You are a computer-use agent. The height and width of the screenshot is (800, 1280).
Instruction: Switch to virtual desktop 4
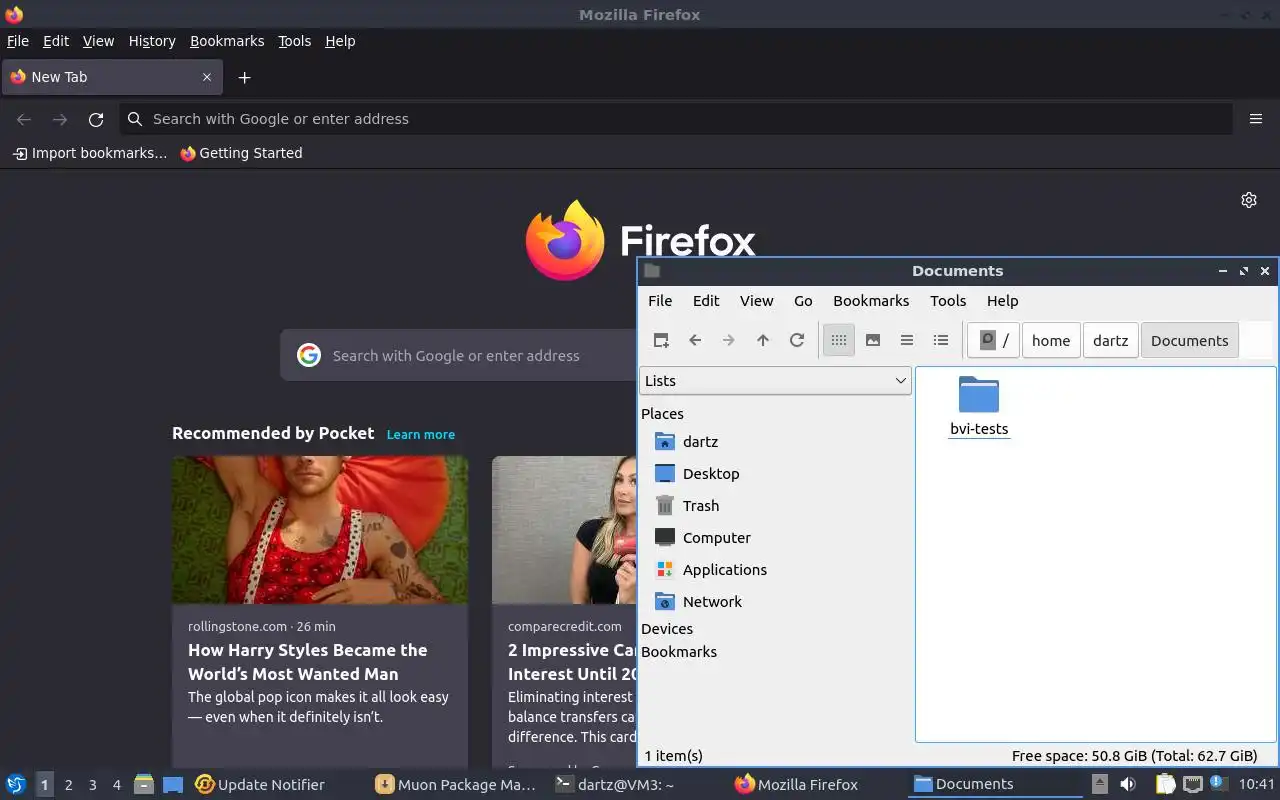point(117,785)
